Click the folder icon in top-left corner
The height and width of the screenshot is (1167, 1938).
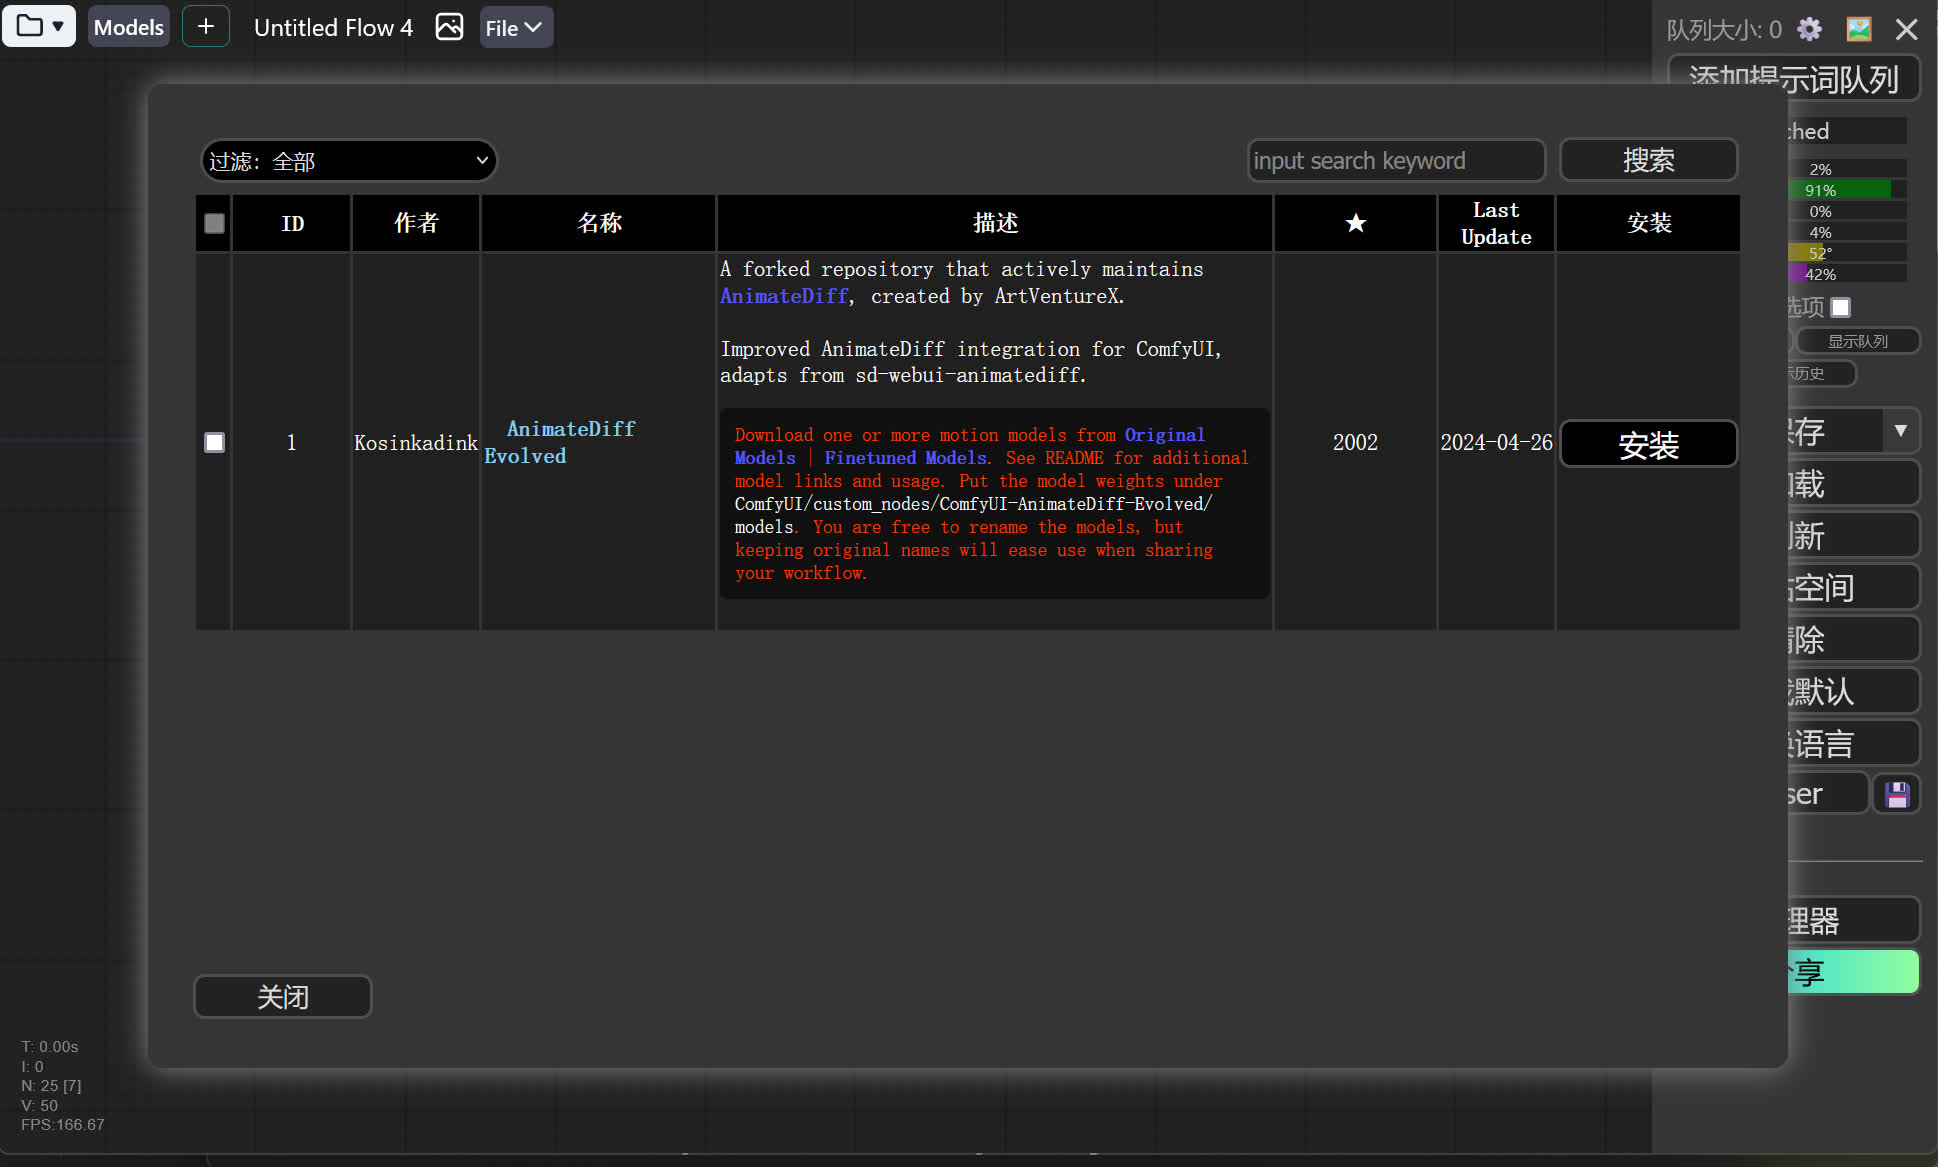(28, 26)
